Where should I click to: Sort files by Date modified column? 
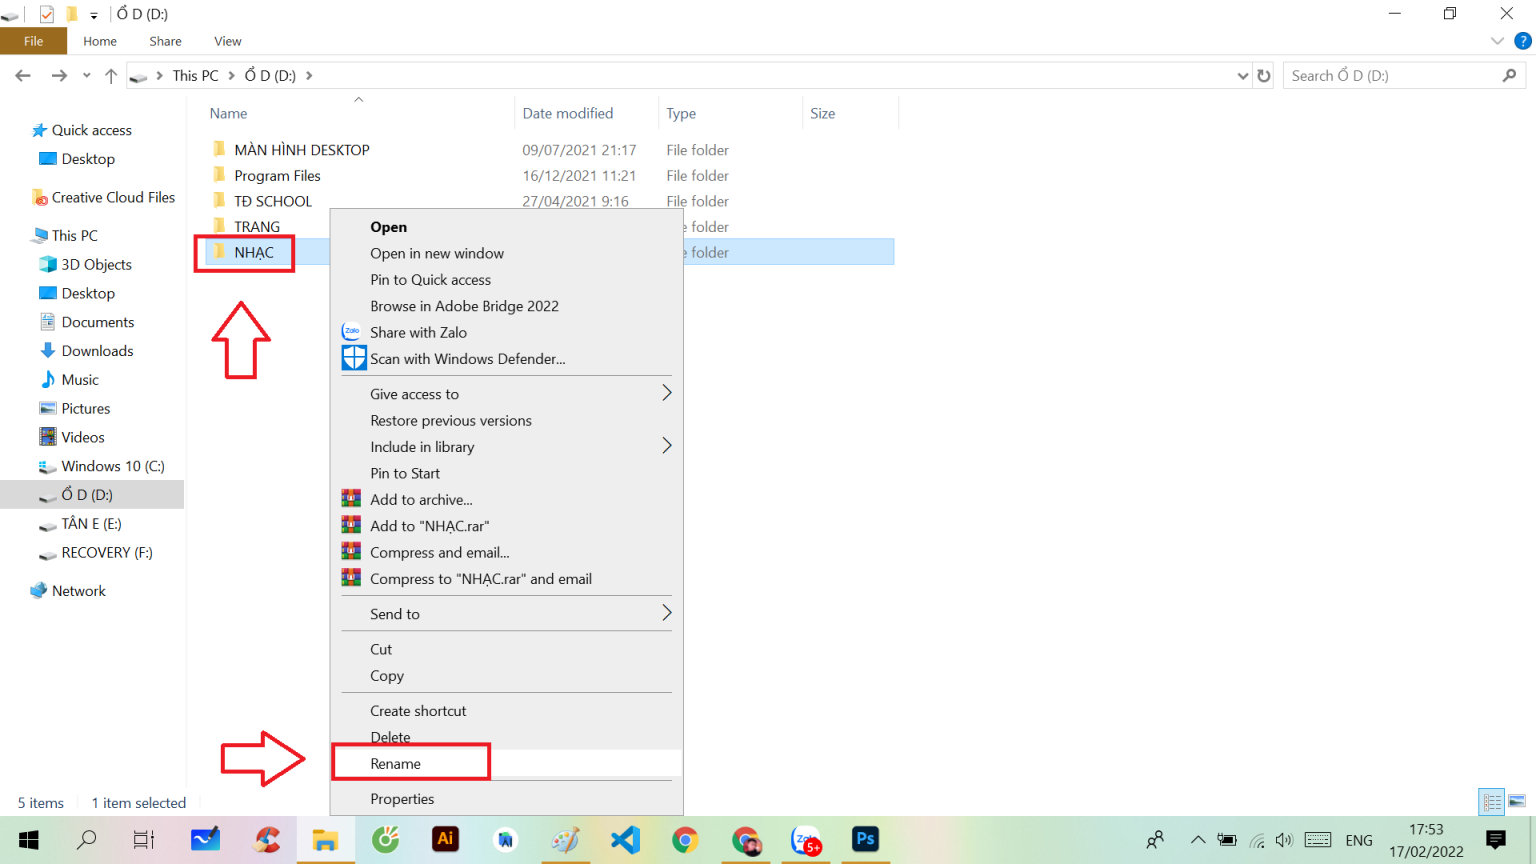coord(568,114)
